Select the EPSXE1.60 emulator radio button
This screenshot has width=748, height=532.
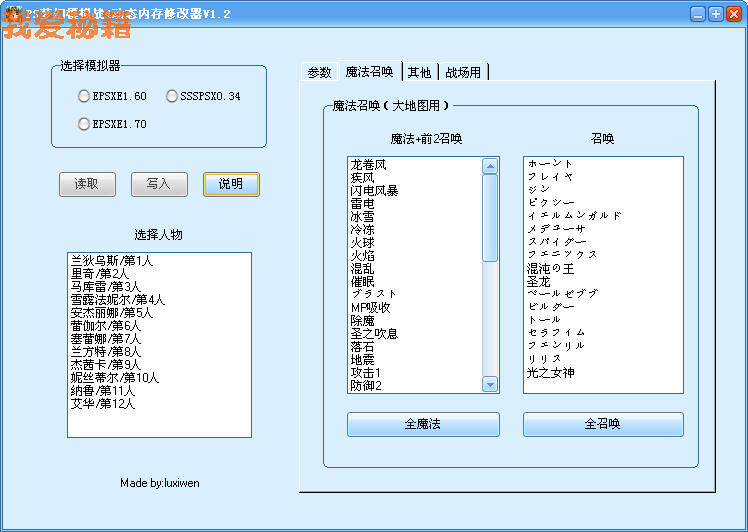(84, 96)
